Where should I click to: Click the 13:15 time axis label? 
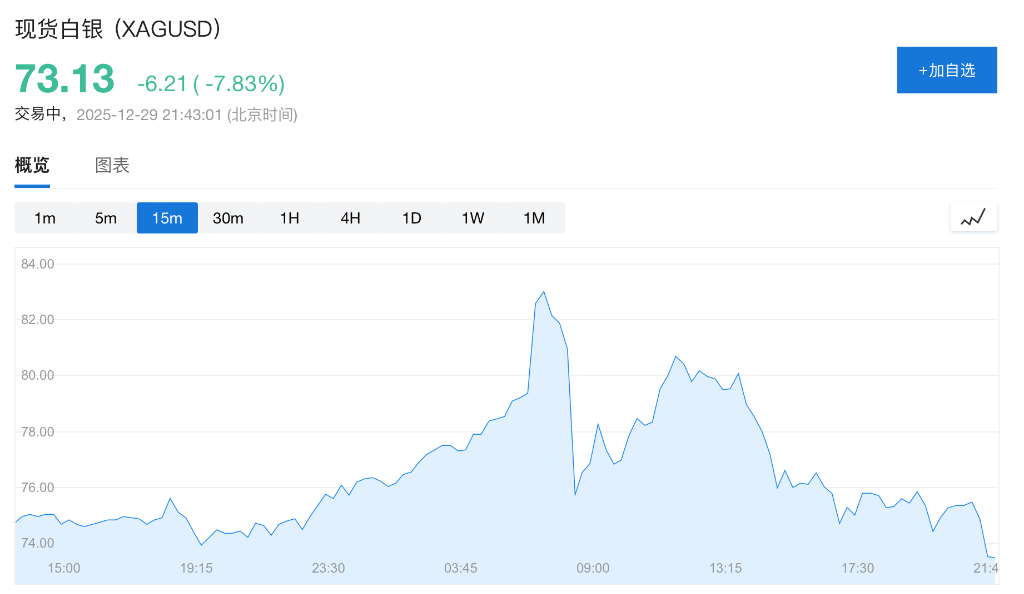pos(725,568)
